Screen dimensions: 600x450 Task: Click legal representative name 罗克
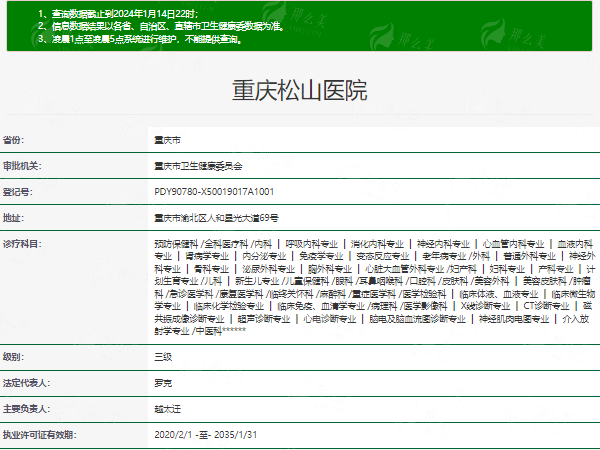pos(163,383)
